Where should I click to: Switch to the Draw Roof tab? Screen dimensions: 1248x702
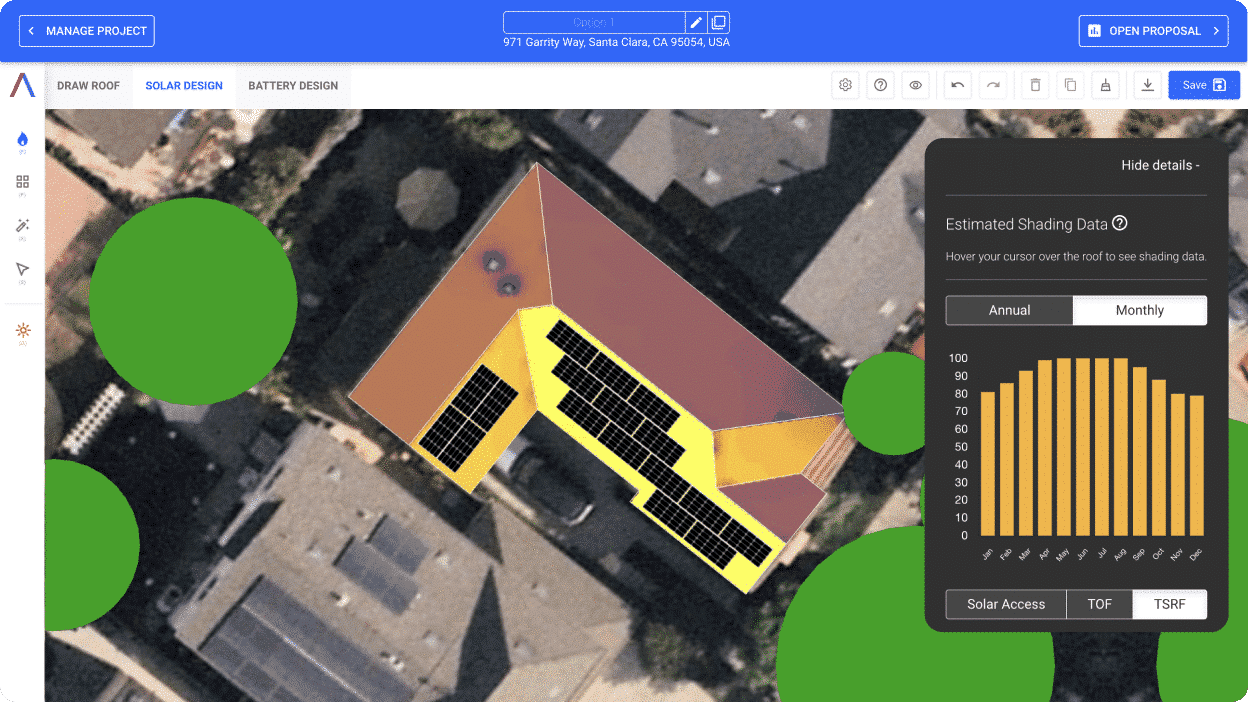(88, 86)
